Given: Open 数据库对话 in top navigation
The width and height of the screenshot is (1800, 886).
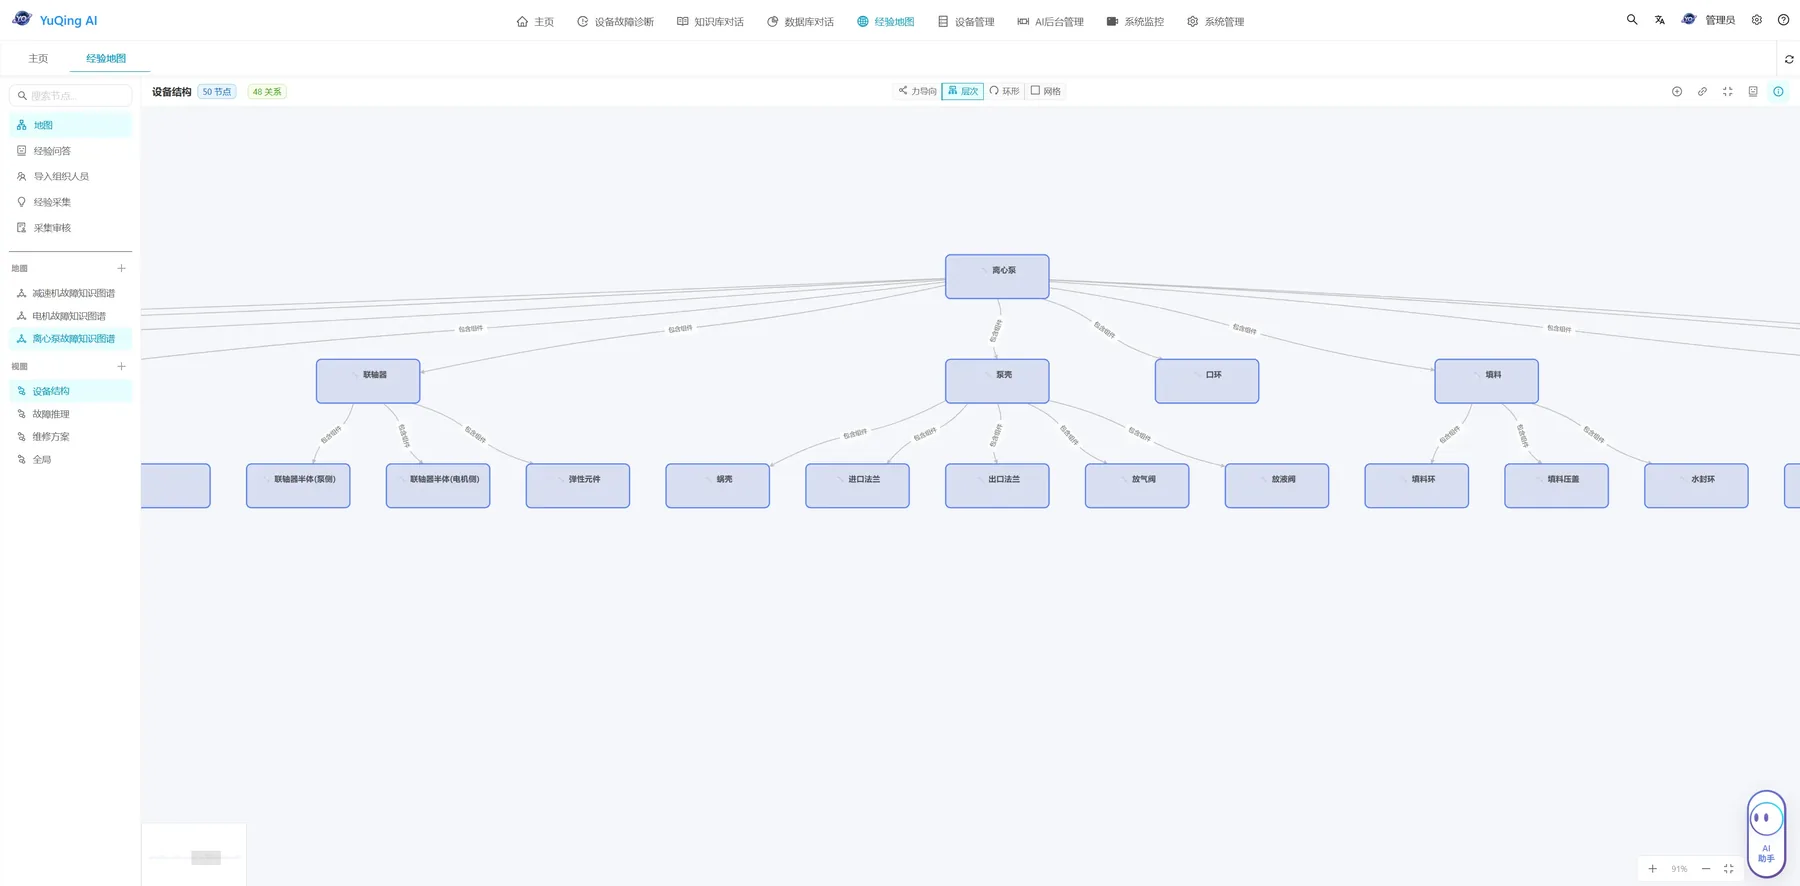Looking at the screenshot, I should 800,21.
